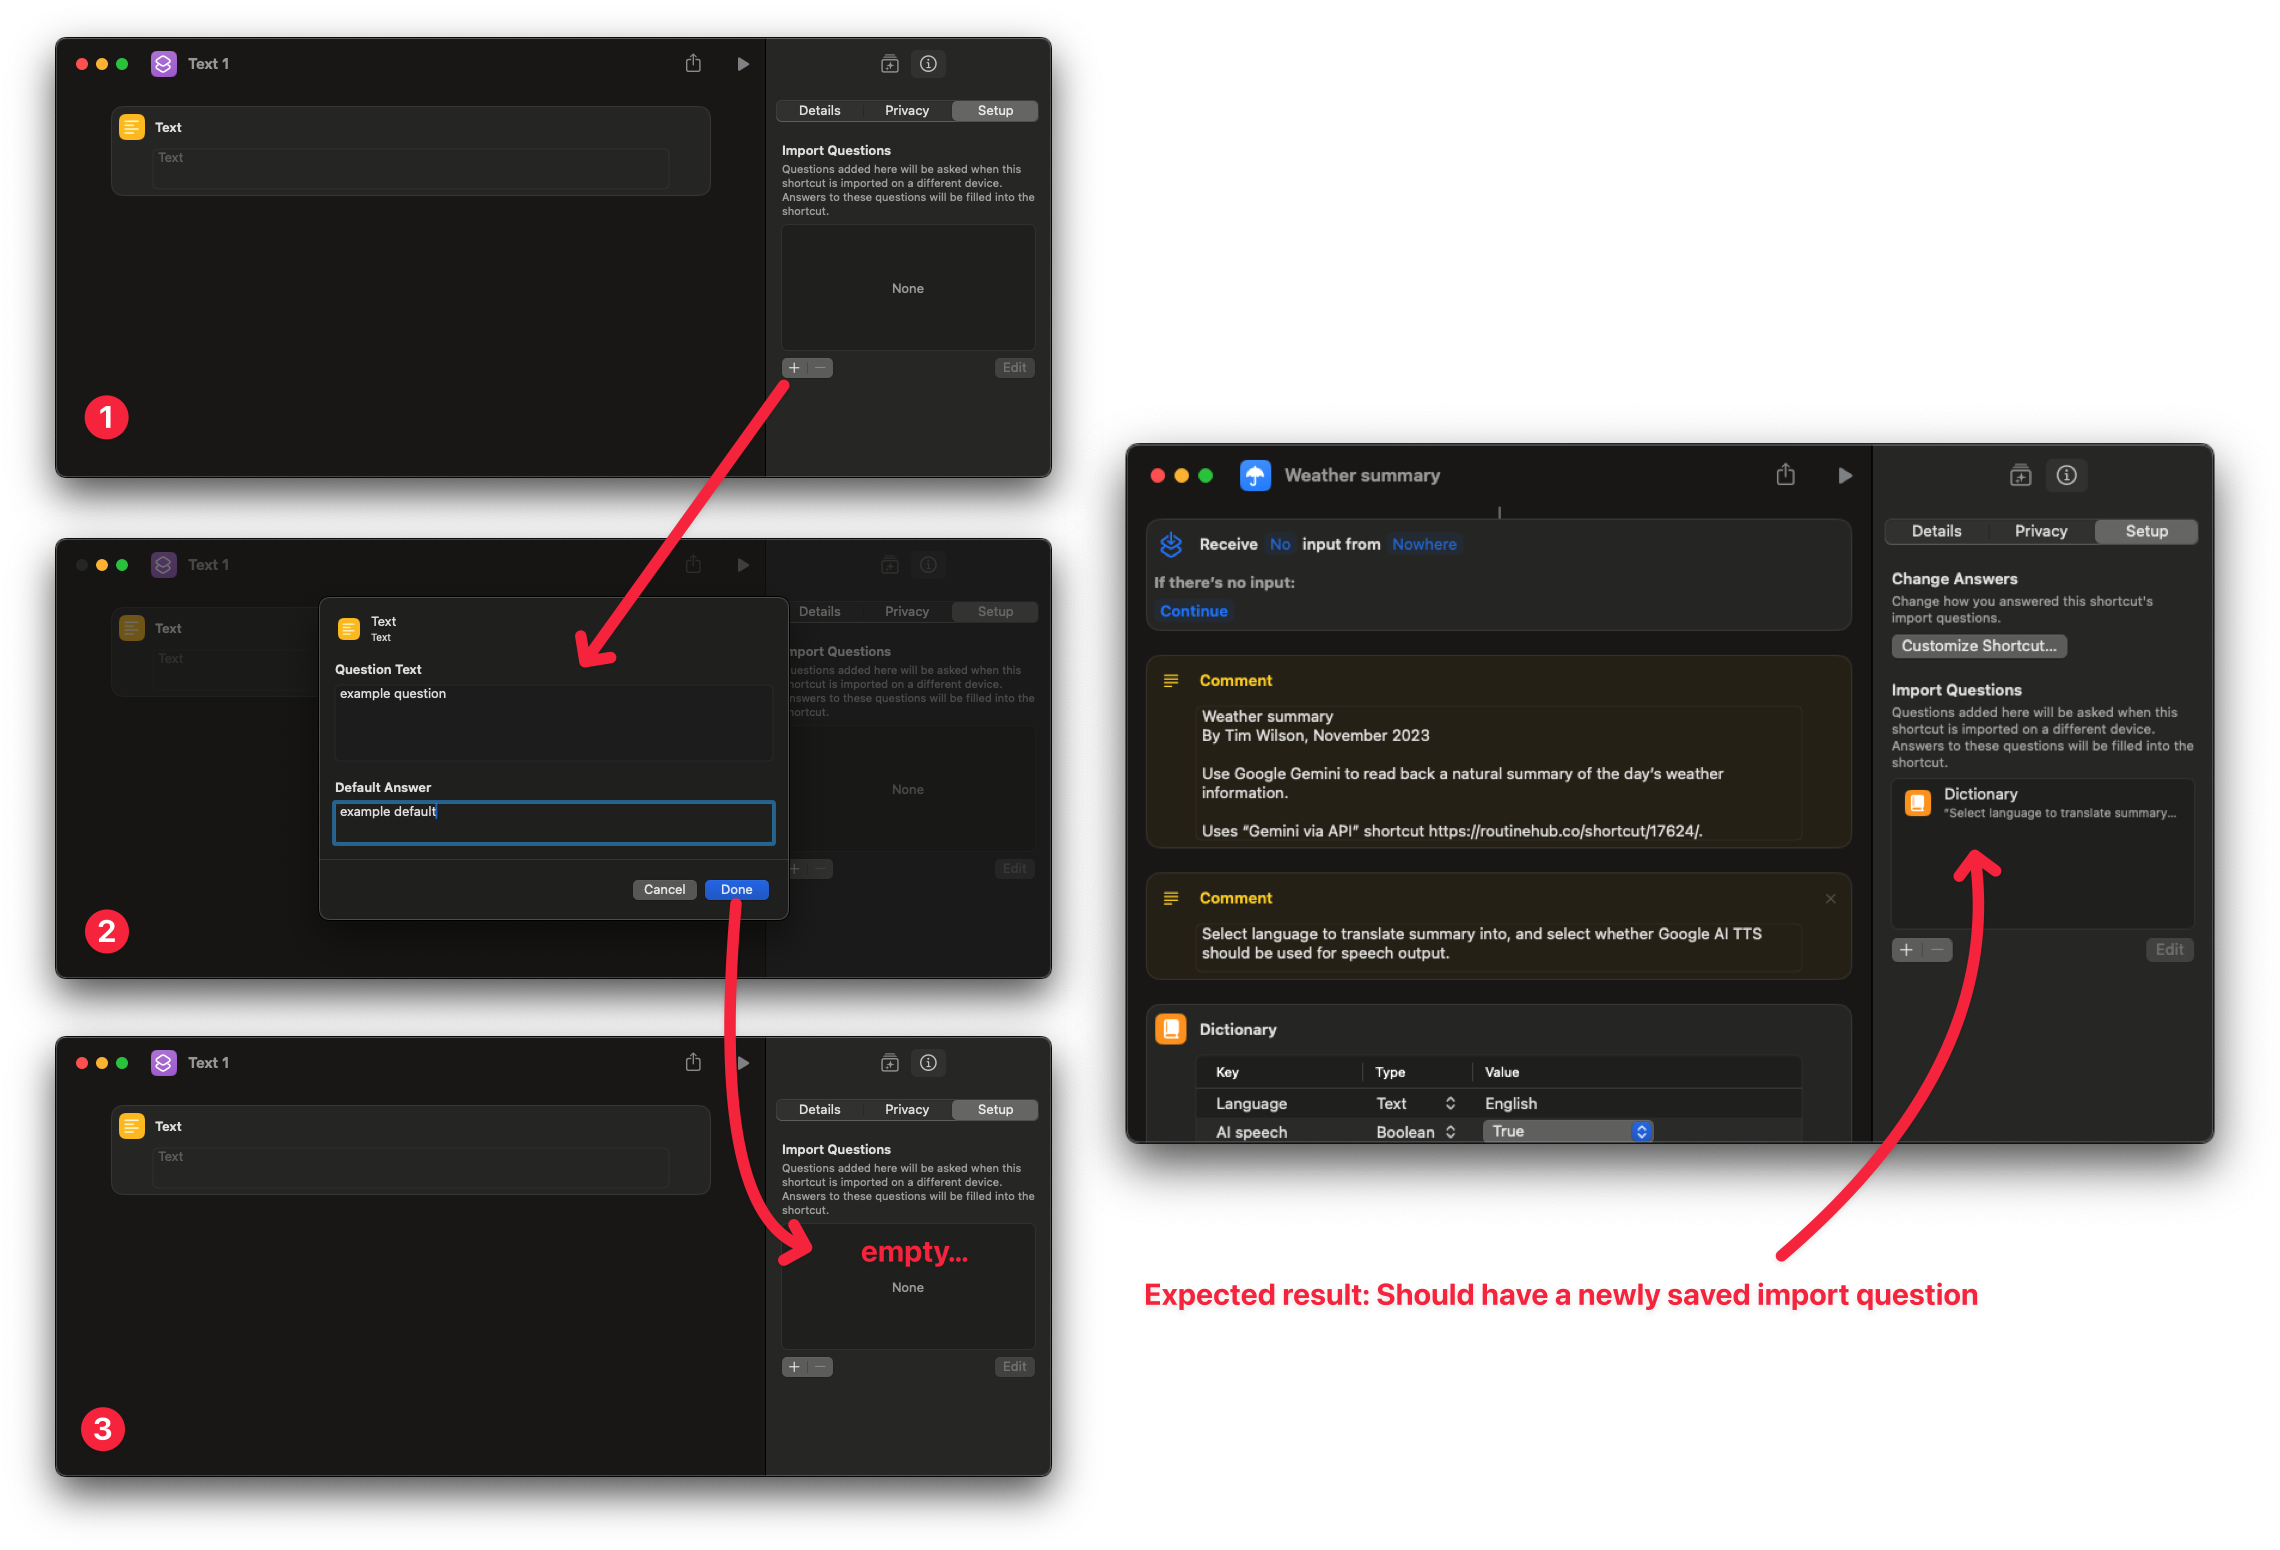Viewport: 2280px width, 1550px height.
Task: Click Cancel in question dialog
Action: pyautogui.click(x=664, y=890)
